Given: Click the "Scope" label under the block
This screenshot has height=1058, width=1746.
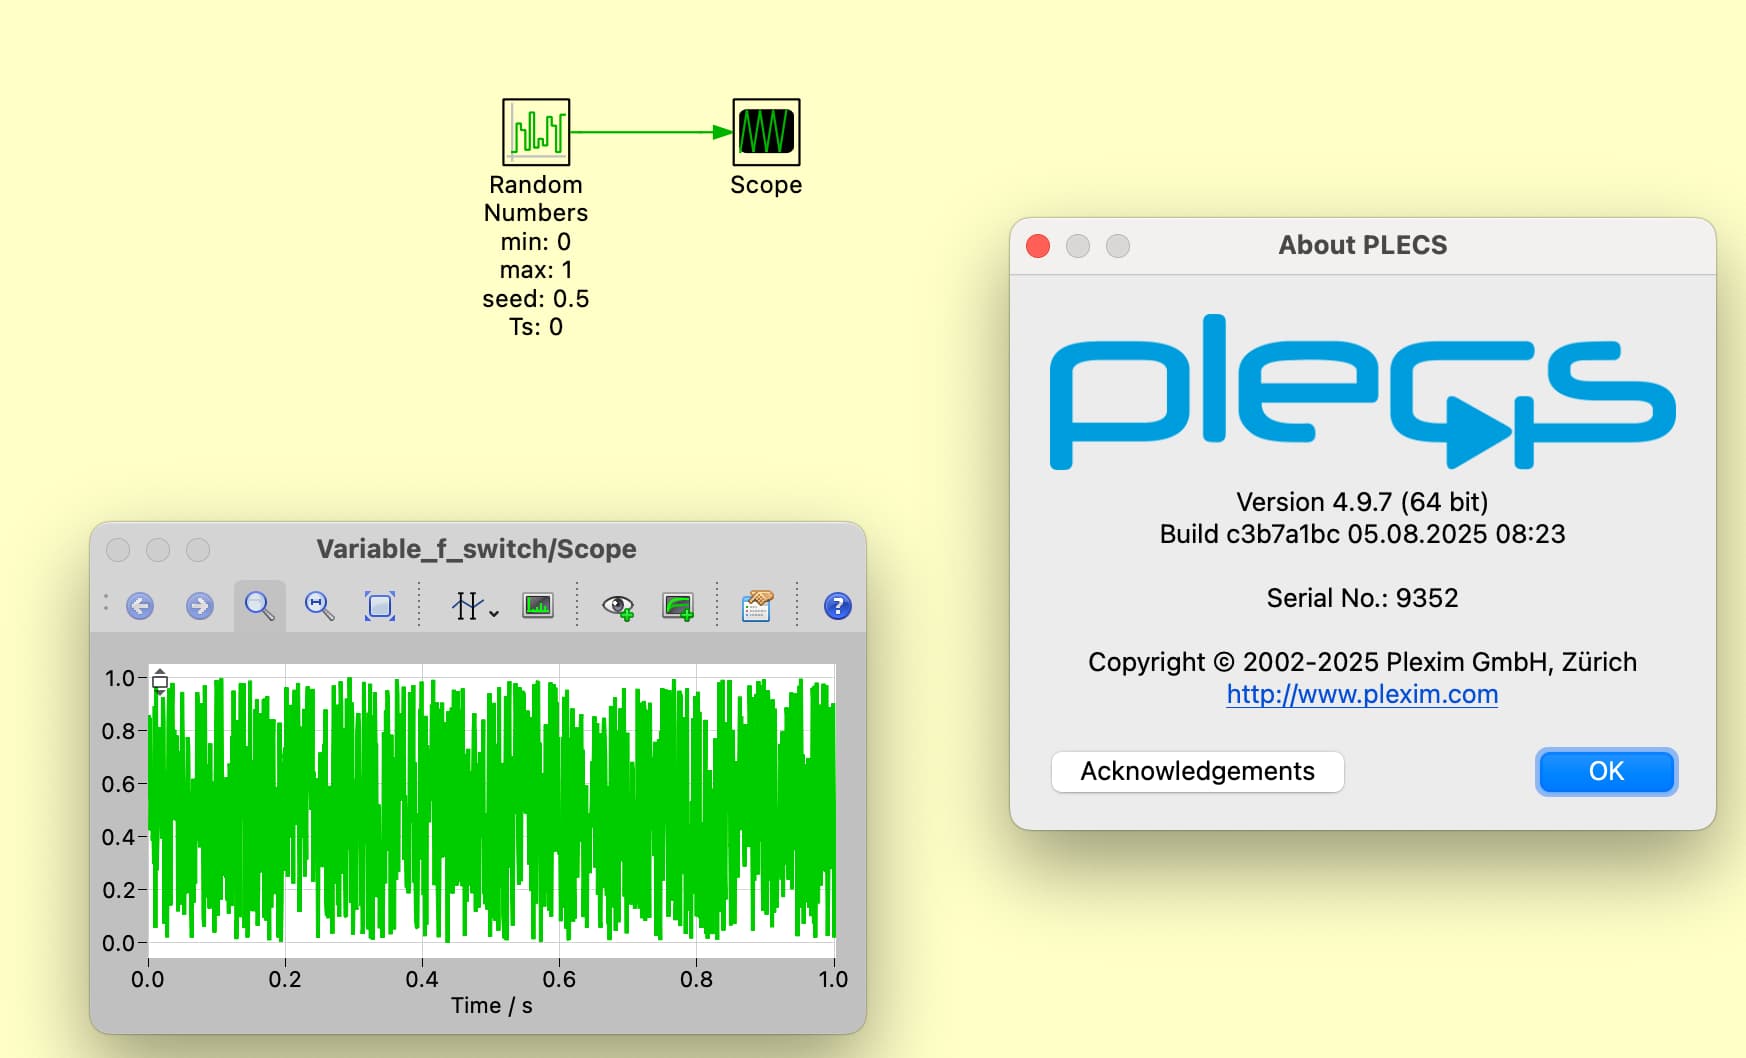Looking at the screenshot, I should [766, 185].
